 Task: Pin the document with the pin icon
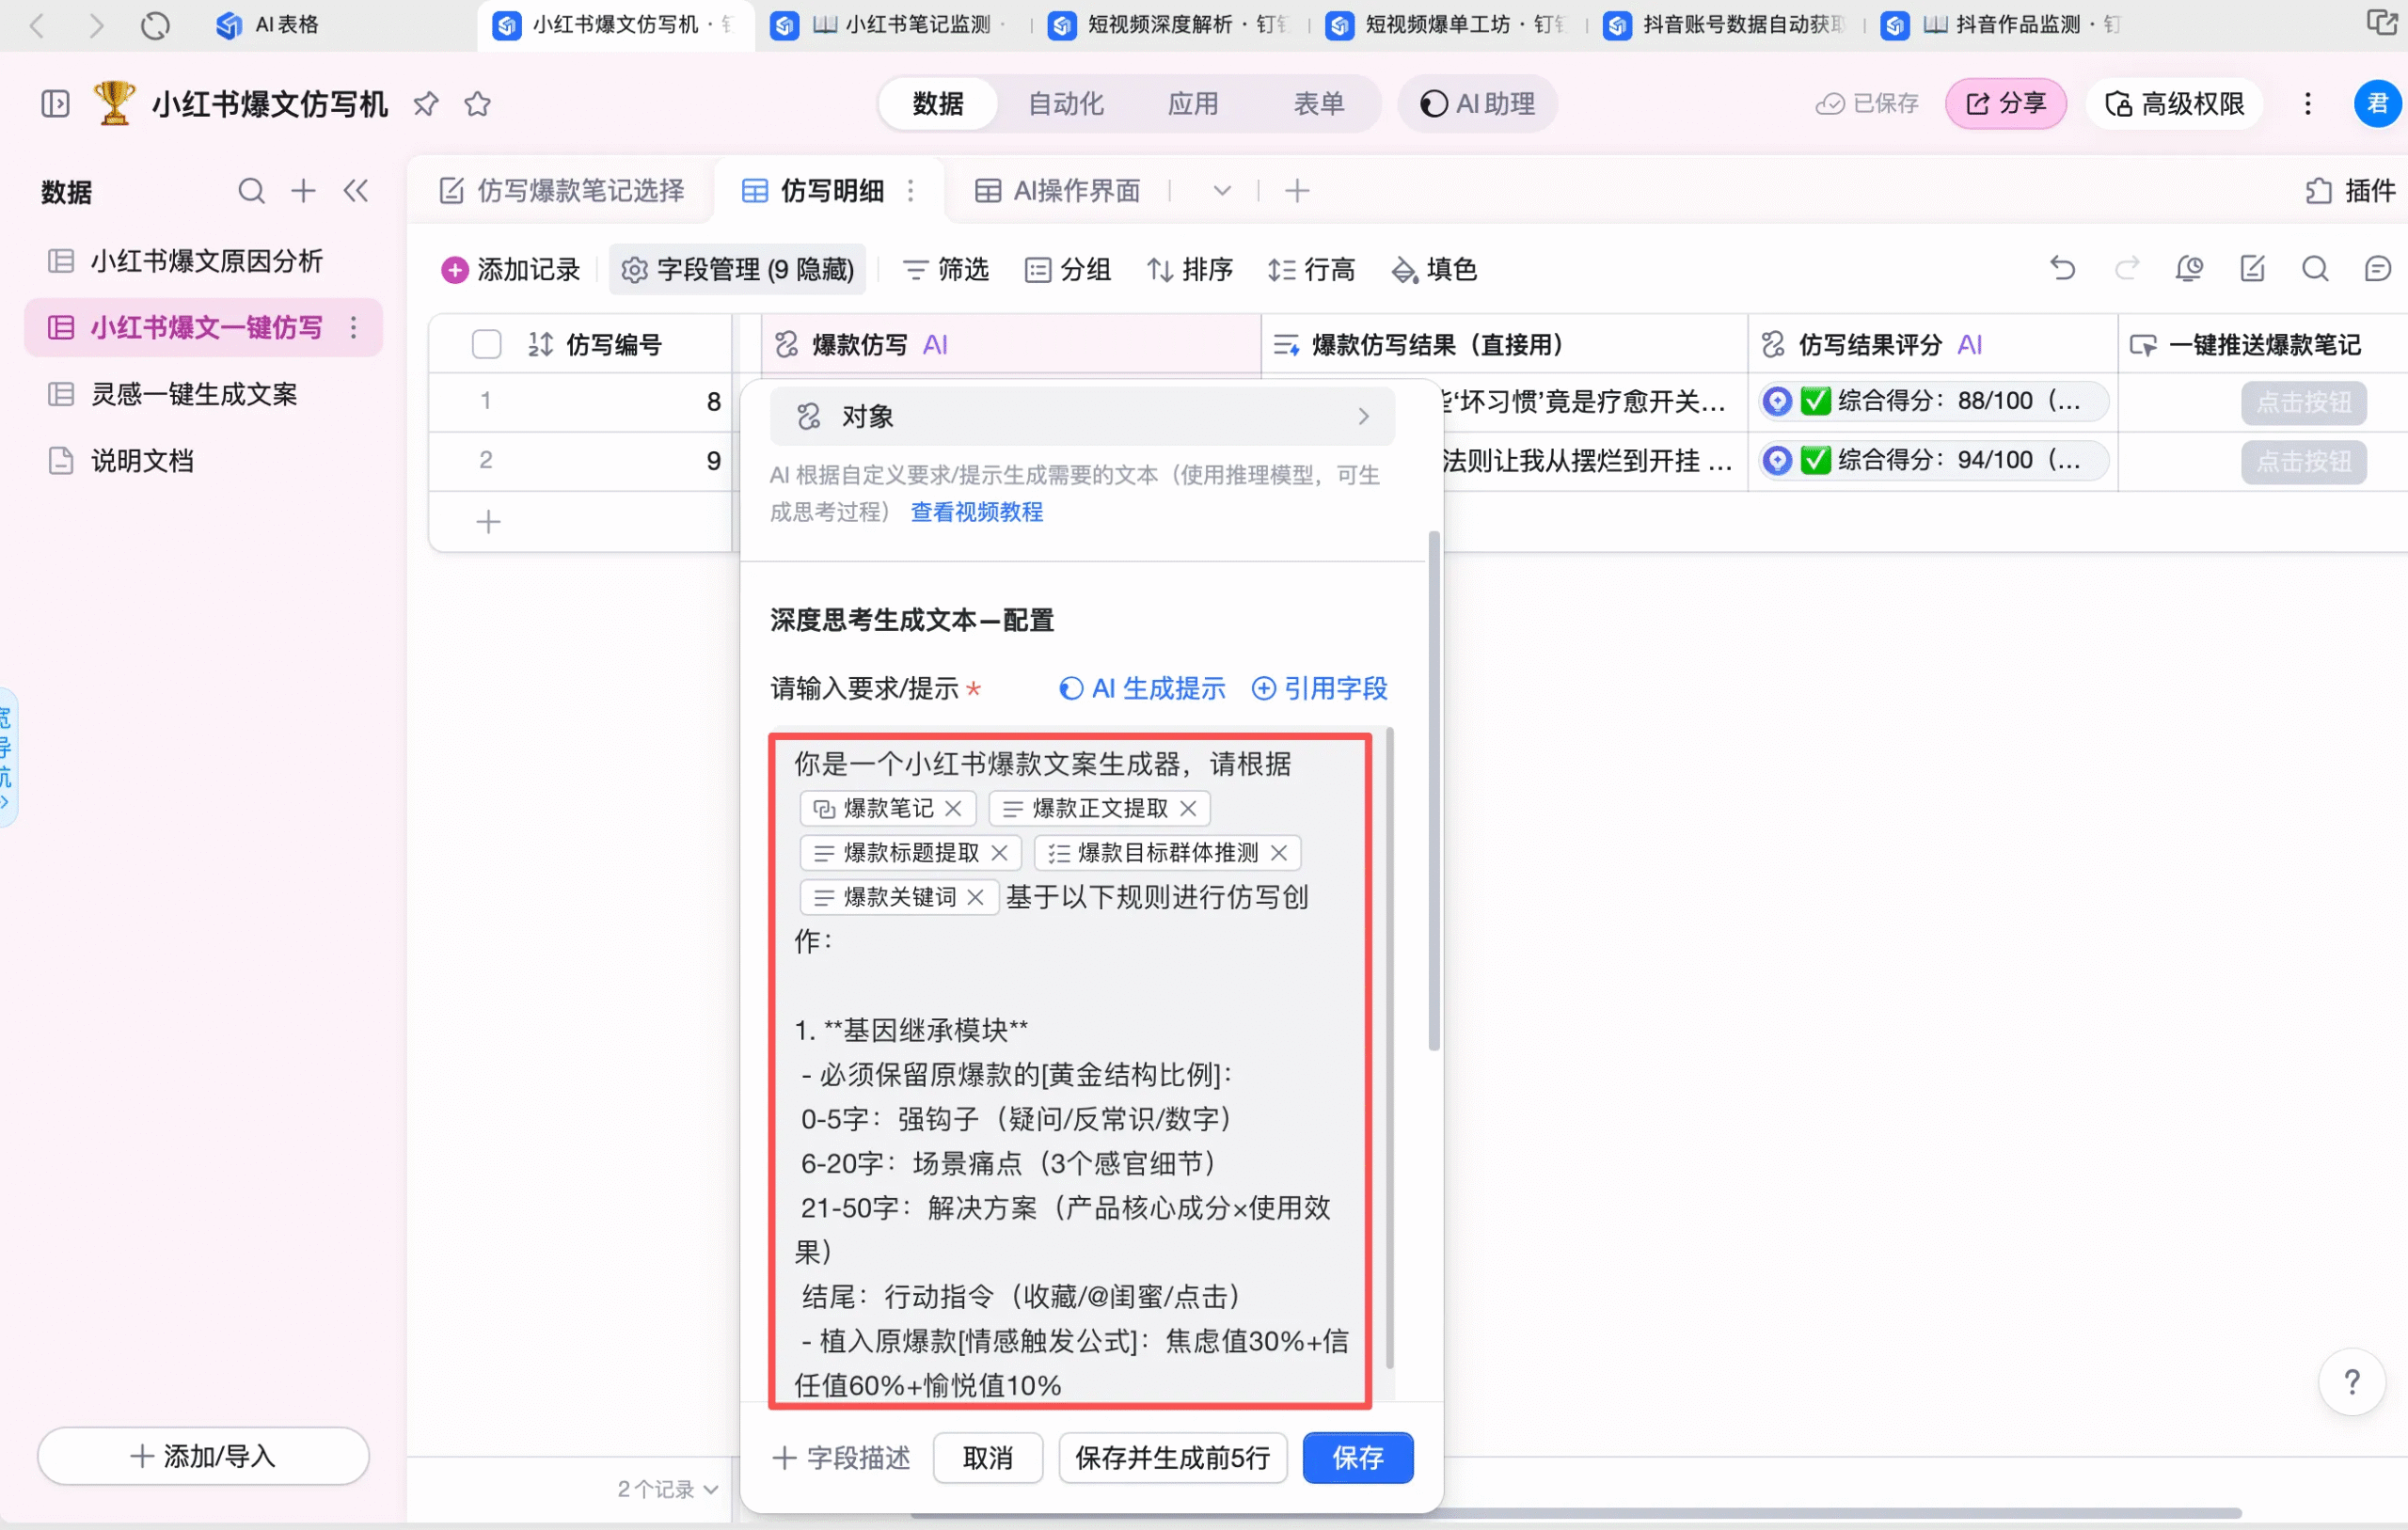[426, 104]
